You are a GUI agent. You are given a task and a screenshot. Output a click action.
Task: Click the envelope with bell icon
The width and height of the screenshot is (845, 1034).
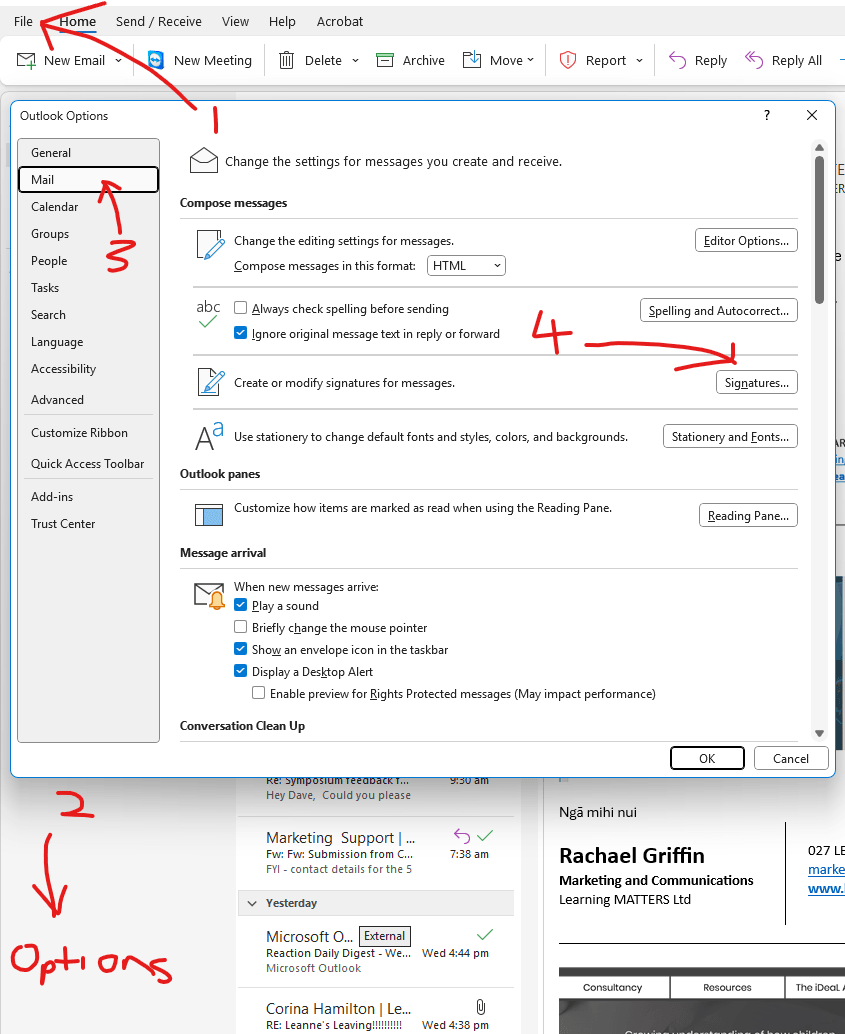point(210,595)
